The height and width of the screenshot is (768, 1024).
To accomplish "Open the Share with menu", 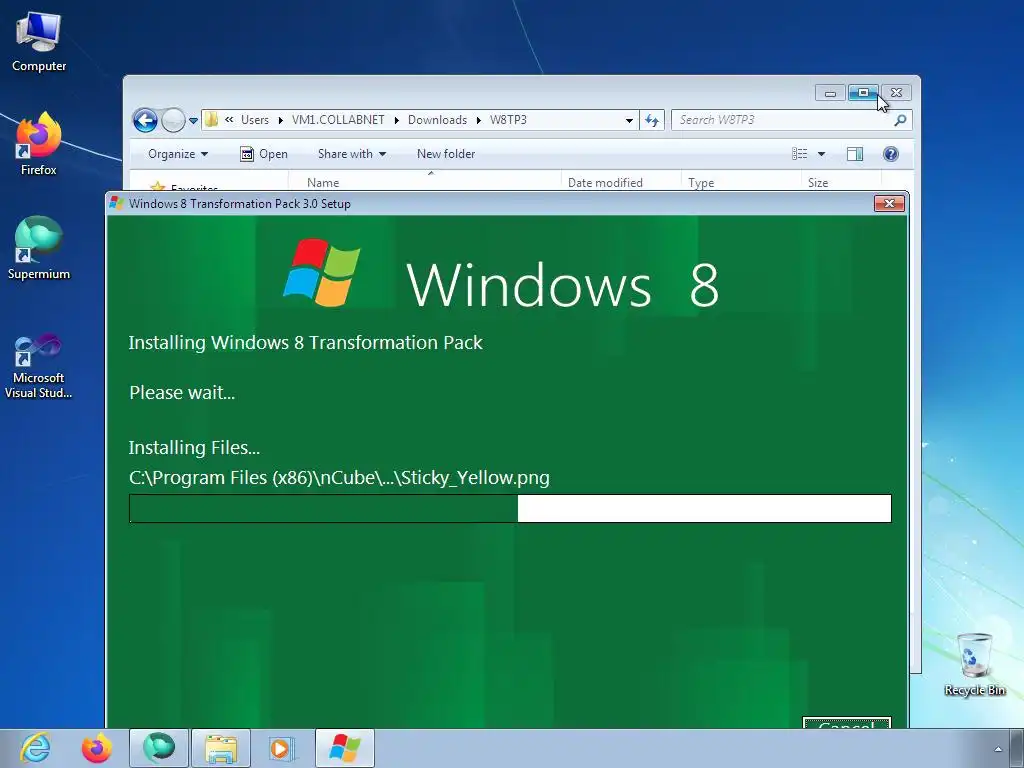I will (x=351, y=154).
